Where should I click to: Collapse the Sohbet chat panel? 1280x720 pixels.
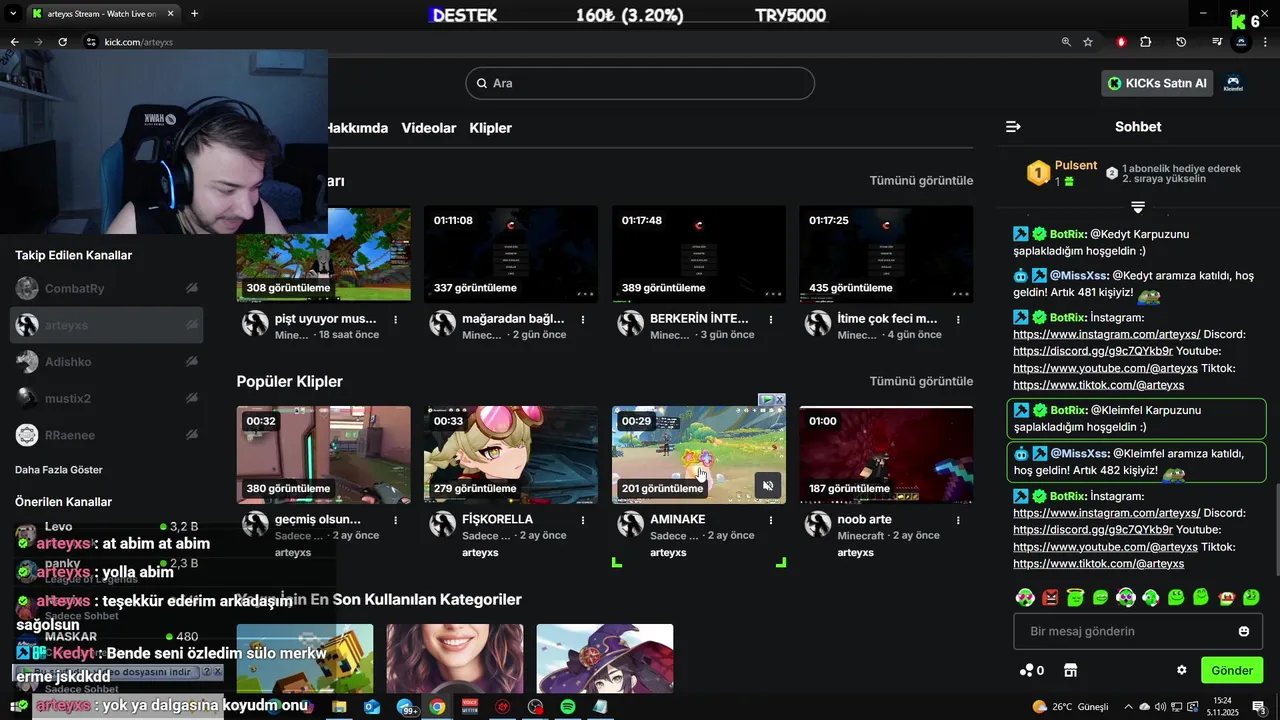pyautogui.click(x=1013, y=126)
